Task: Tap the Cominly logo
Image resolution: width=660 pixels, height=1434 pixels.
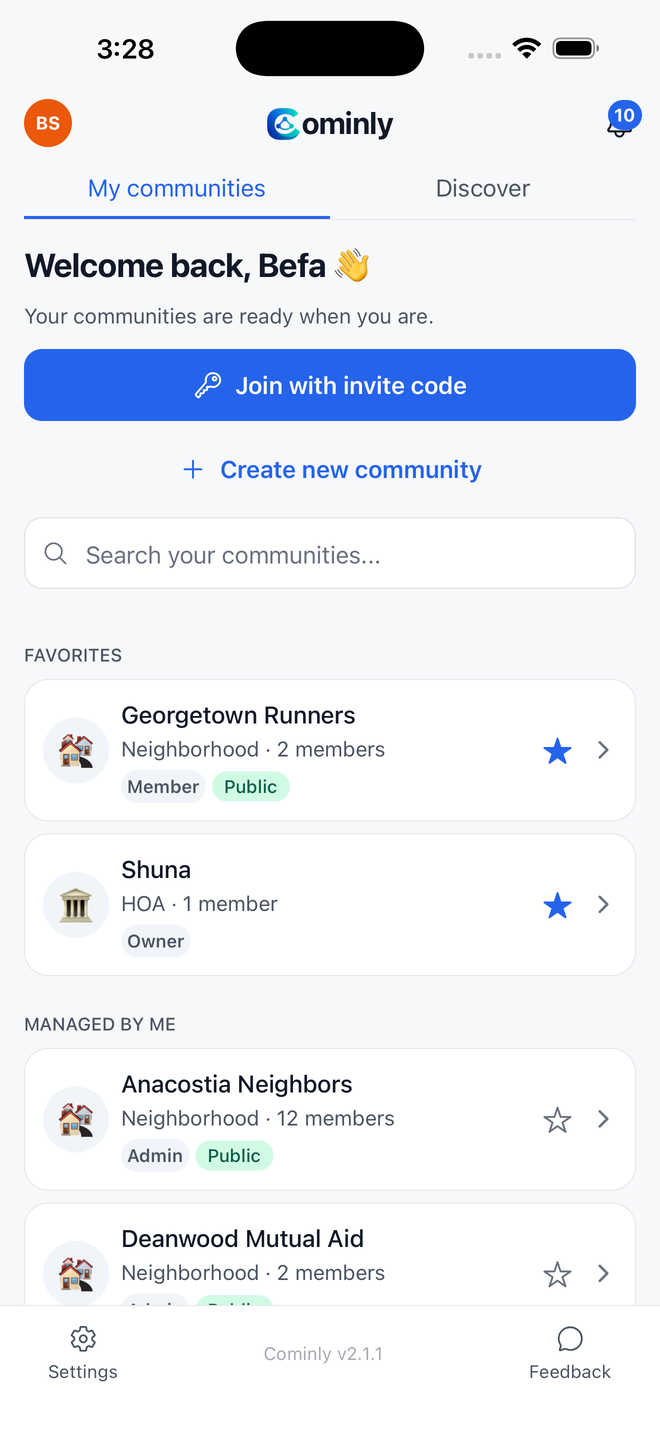Action: 330,124
